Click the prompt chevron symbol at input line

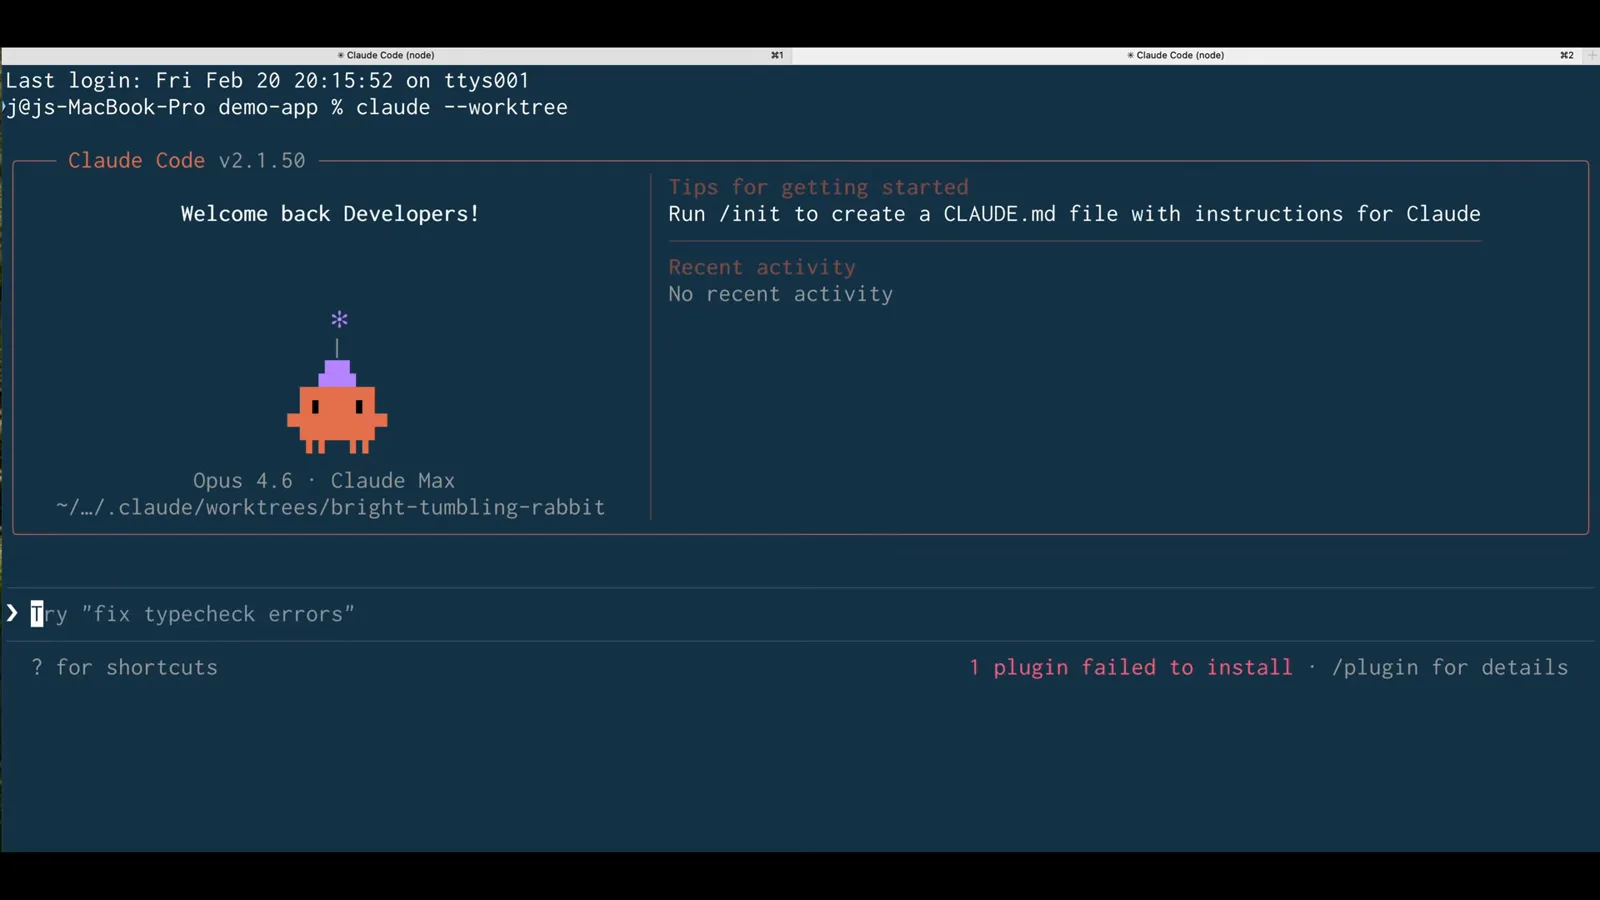tap(12, 613)
